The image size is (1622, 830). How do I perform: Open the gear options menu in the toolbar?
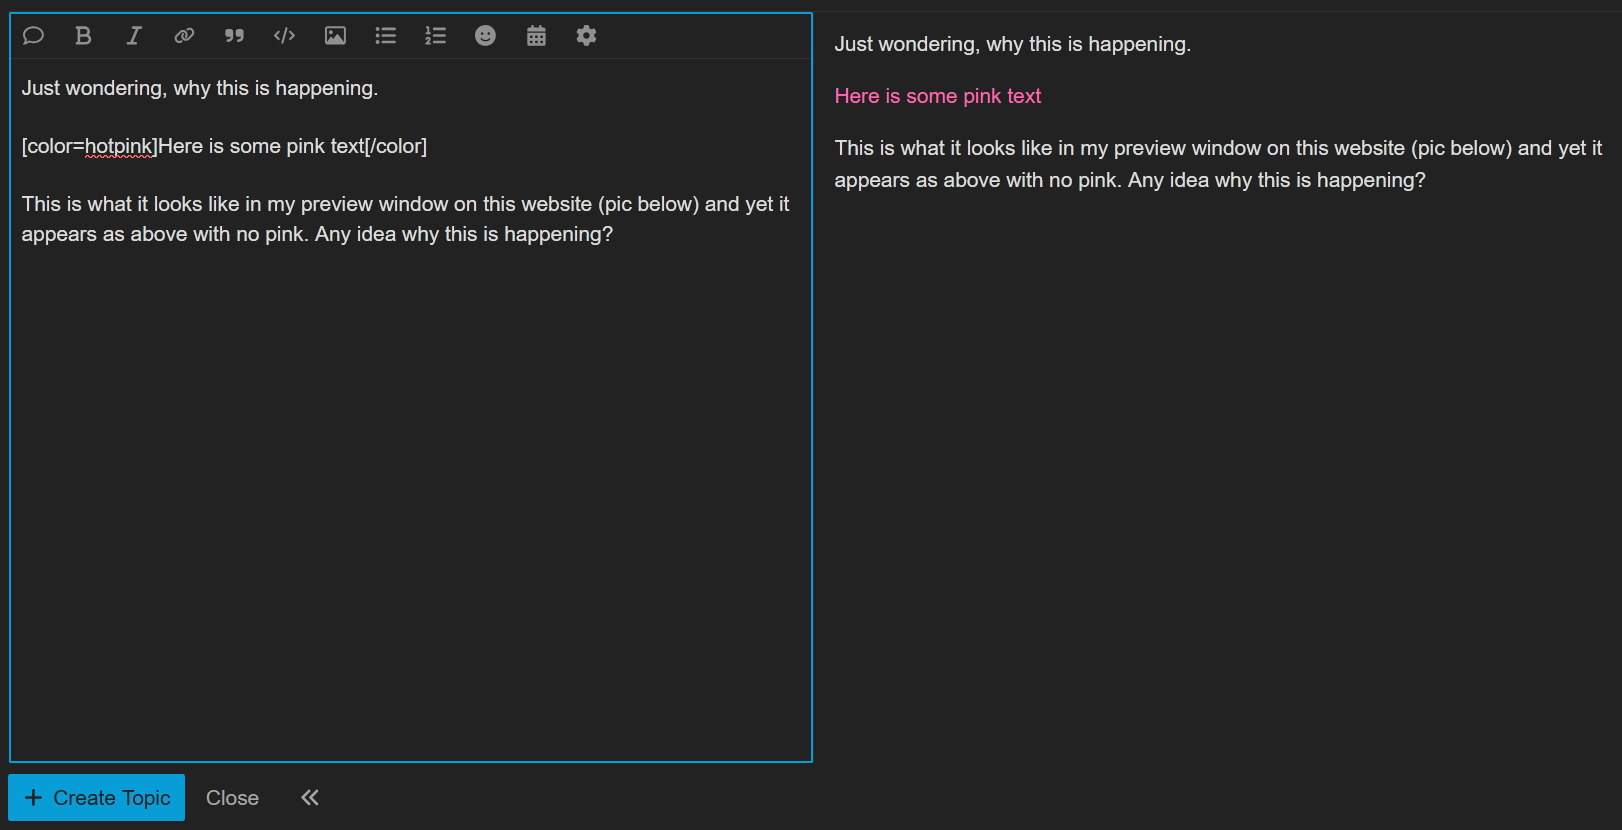pyautogui.click(x=586, y=36)
